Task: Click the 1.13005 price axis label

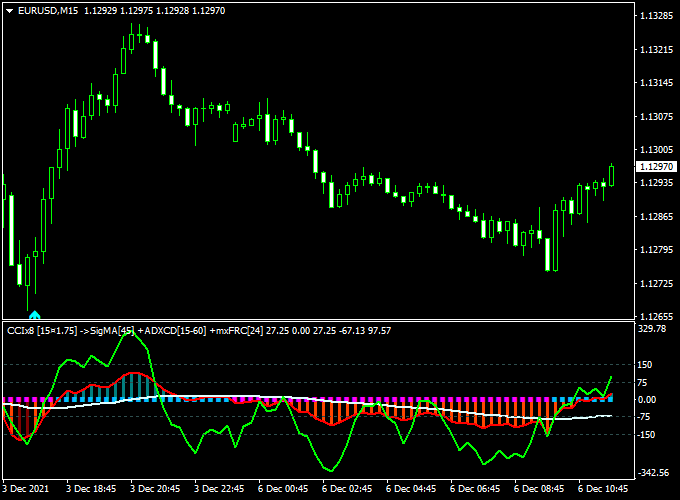Action: (x=657, y=150)
